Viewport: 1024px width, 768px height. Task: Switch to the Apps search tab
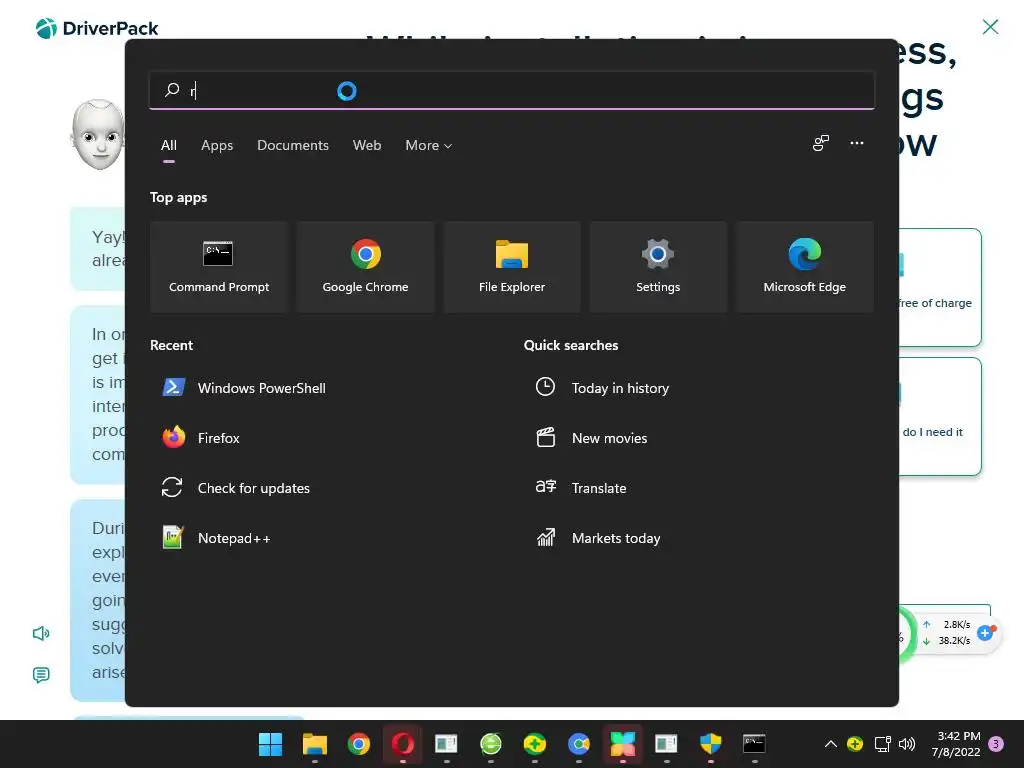(217, 146)
